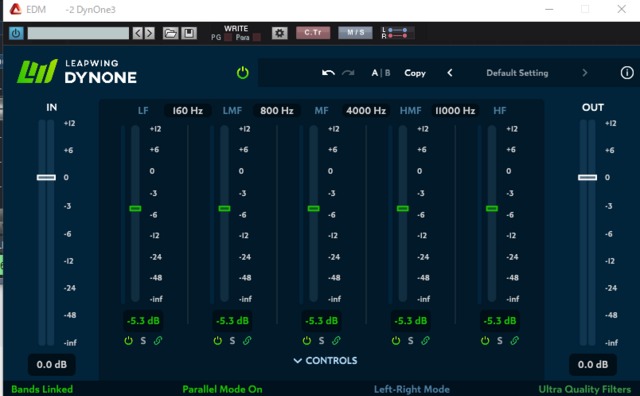Click the LF band -5.3 dB value
640x396 pixels.
pyautogui.click(x=143, y=320)
